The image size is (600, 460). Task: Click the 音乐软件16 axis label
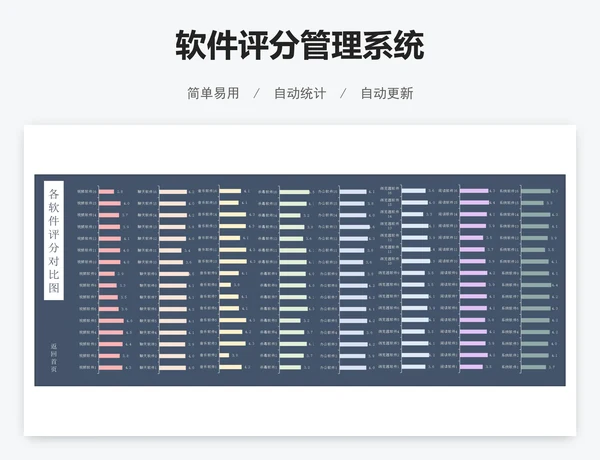click(x=208, y=191)
